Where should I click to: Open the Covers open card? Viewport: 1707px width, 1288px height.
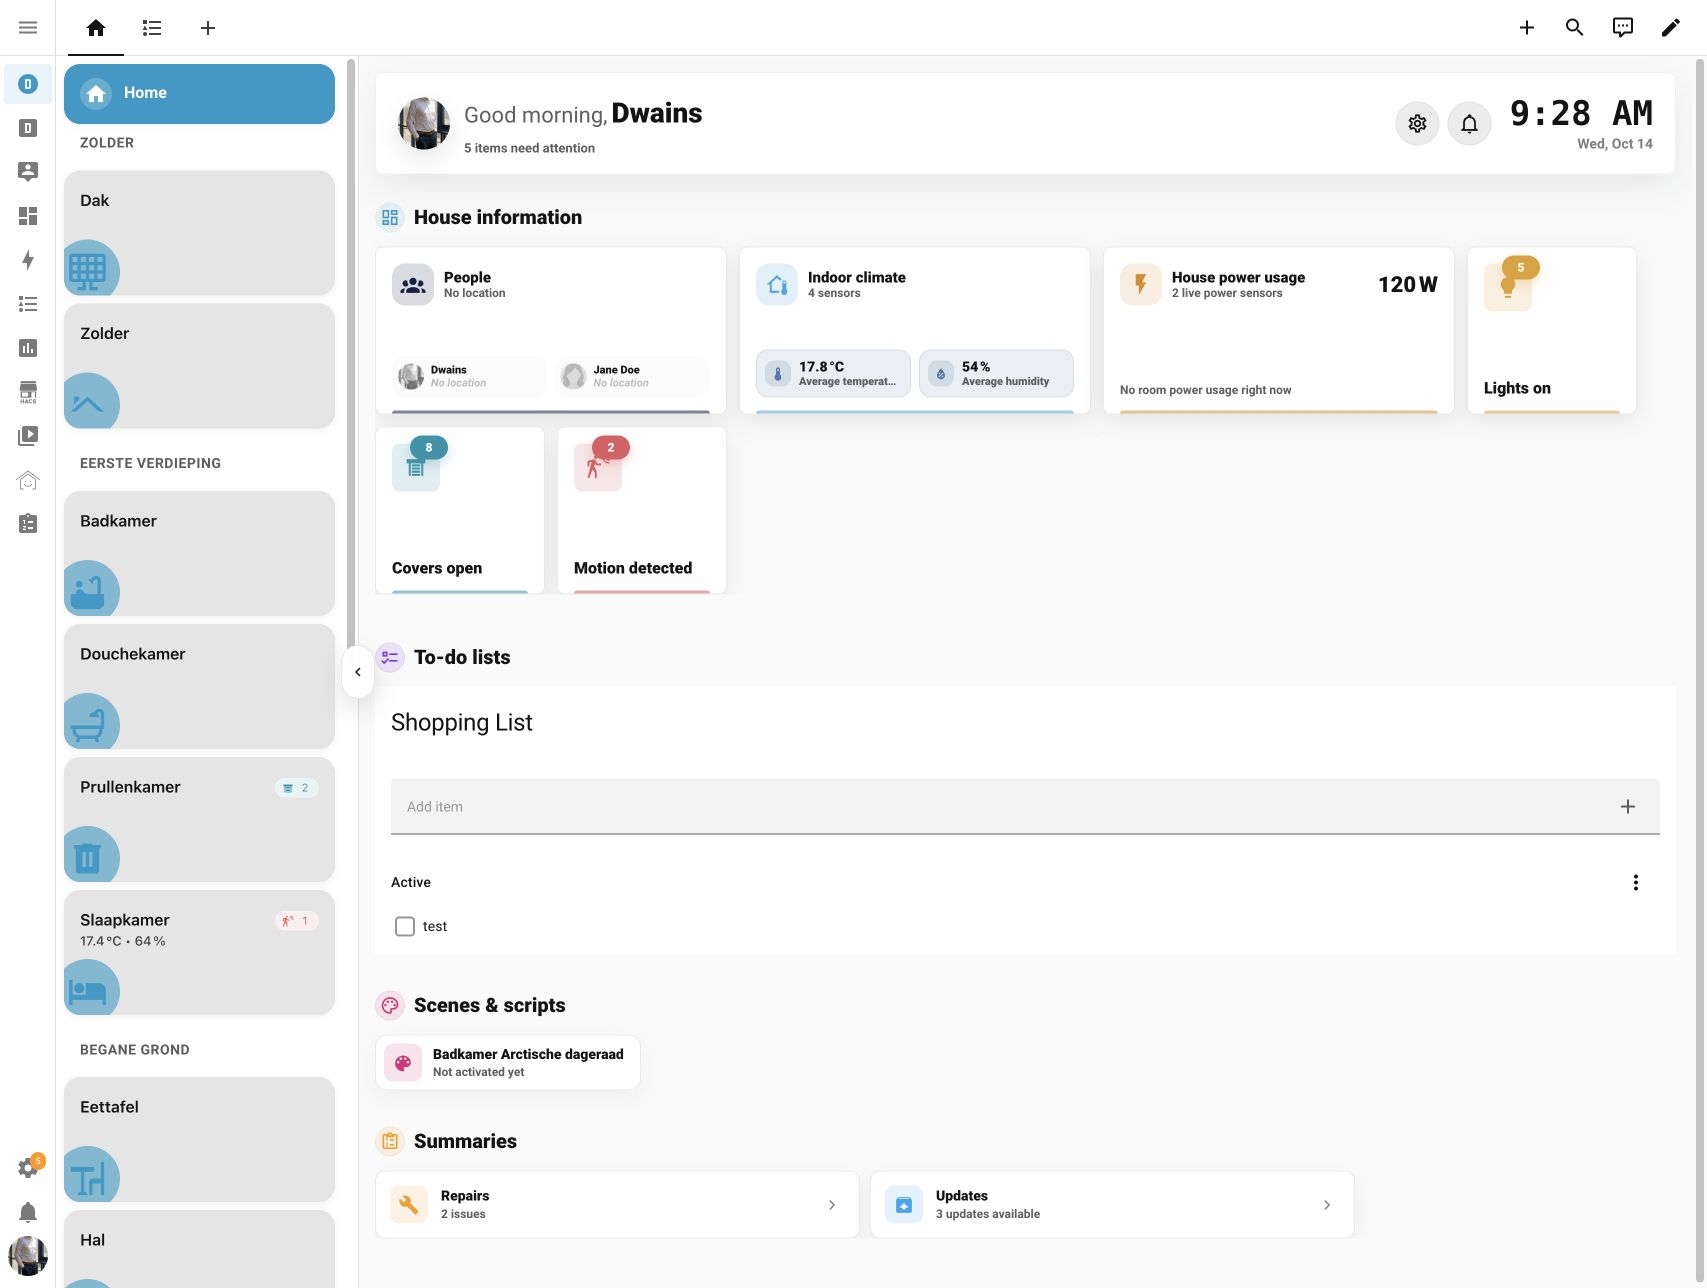click(x=460, y=511)
